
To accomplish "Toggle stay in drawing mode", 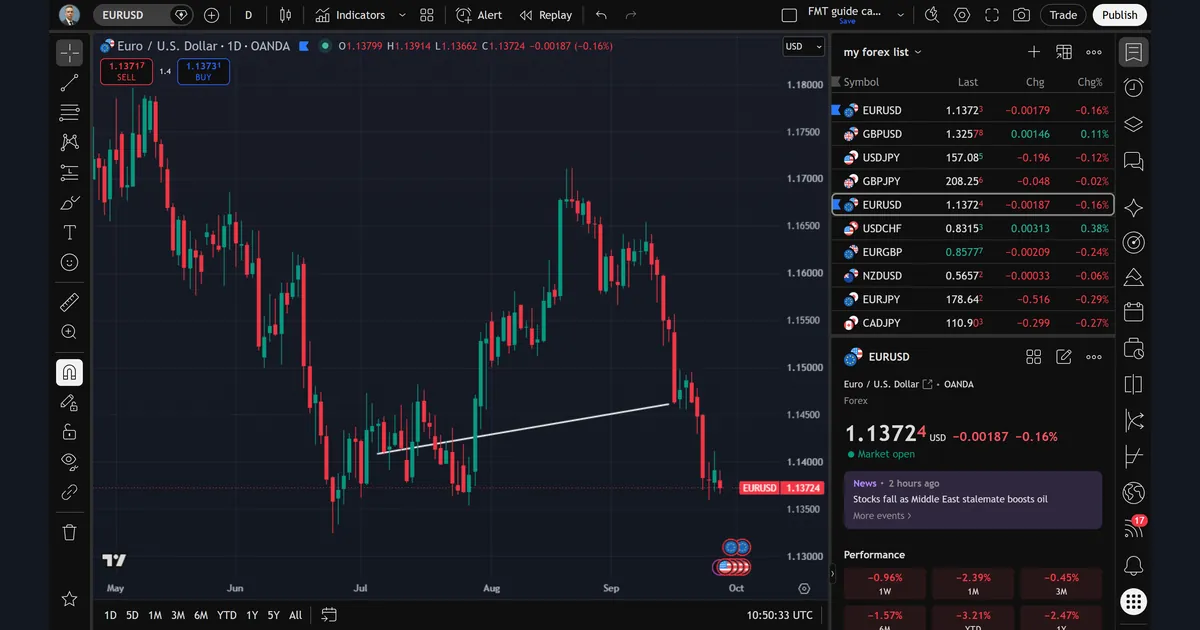I will (x=69, y=402).
